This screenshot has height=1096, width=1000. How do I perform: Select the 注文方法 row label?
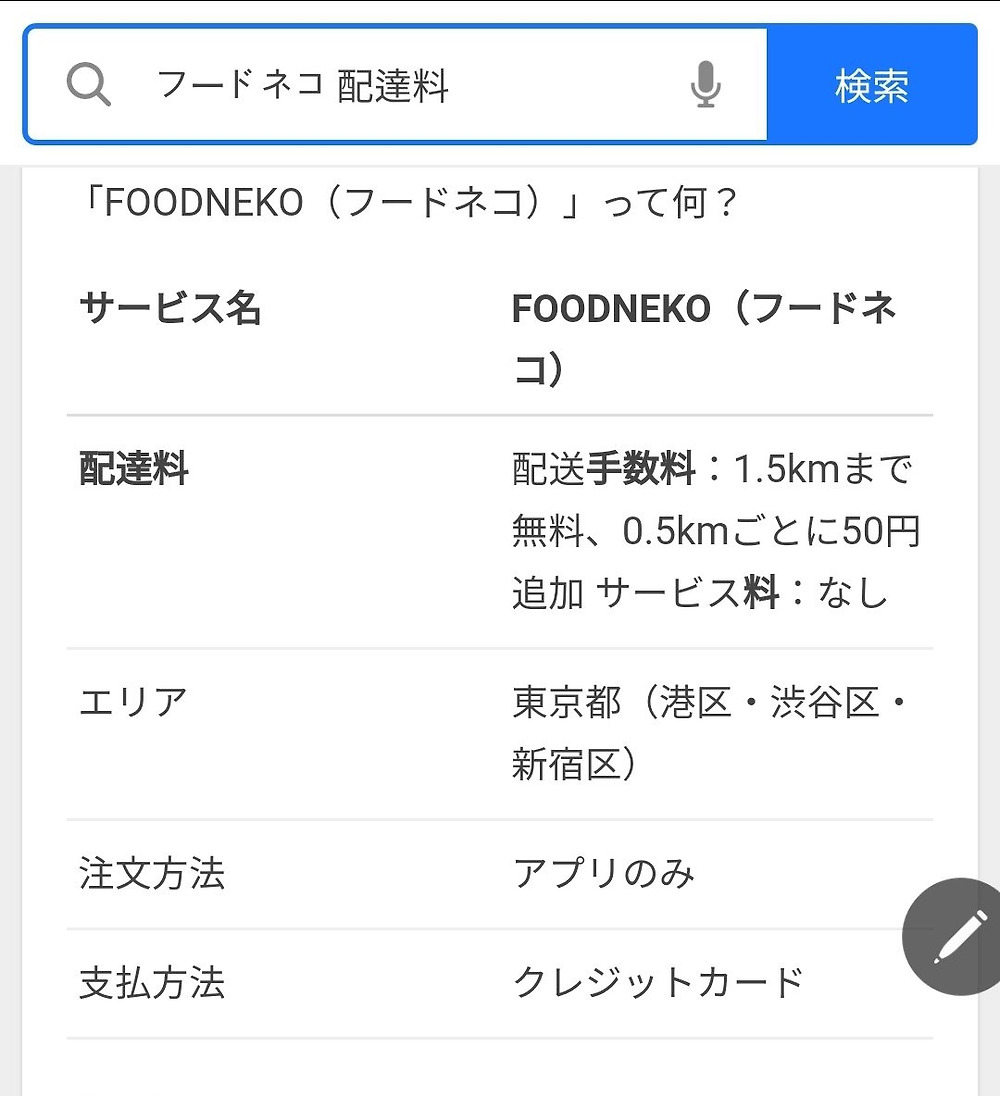click(x=152, y=874)
